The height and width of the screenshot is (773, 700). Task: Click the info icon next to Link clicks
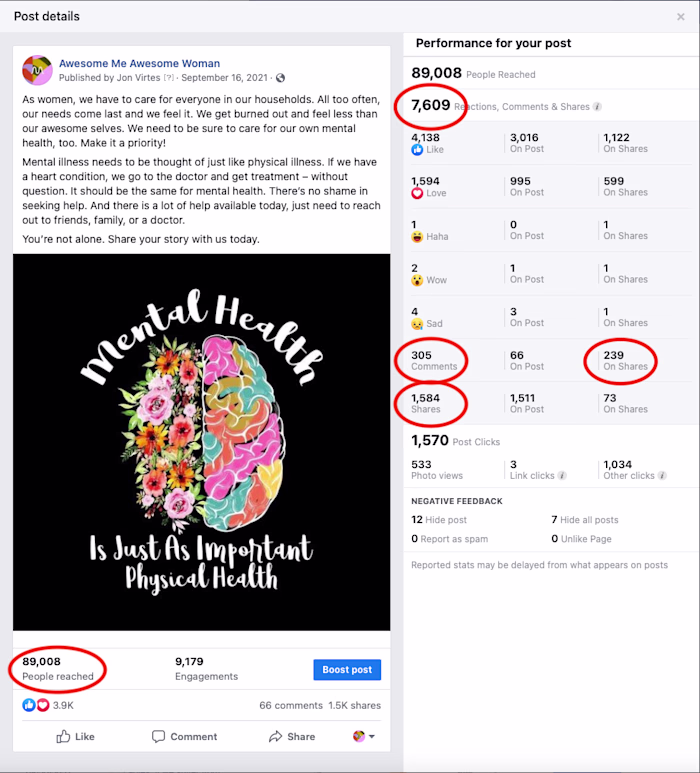point(562,476)
